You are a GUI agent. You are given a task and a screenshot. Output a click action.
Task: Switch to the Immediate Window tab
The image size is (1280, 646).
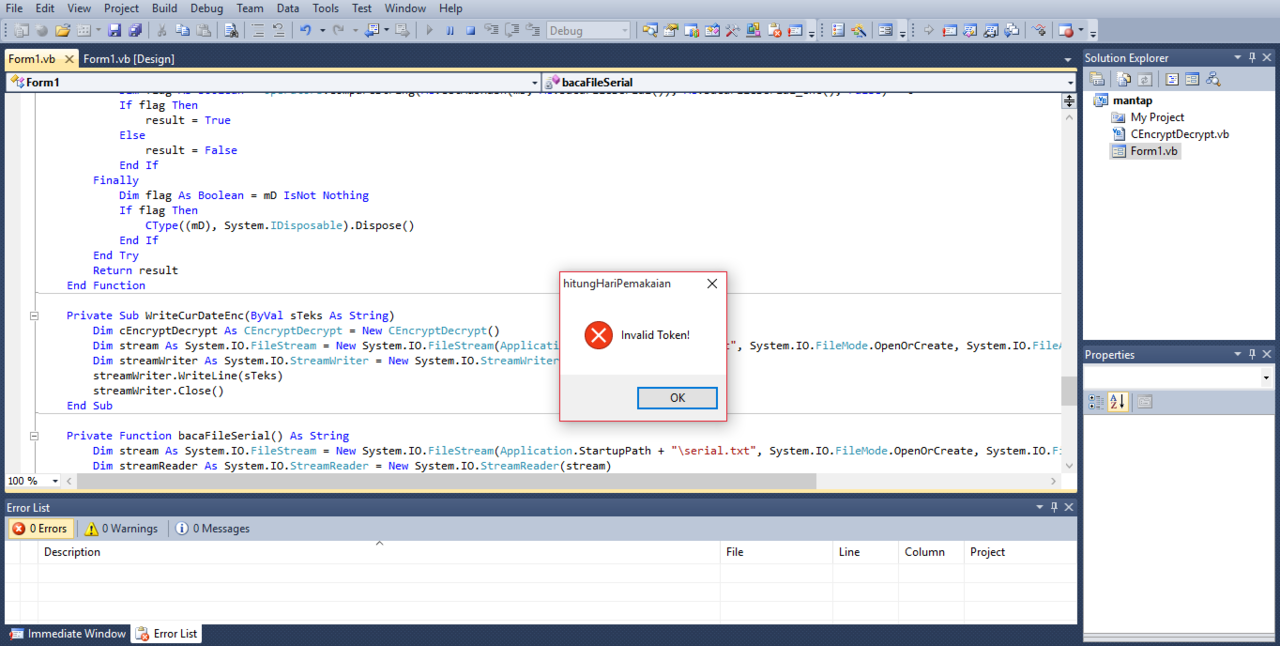click(67, 633)
